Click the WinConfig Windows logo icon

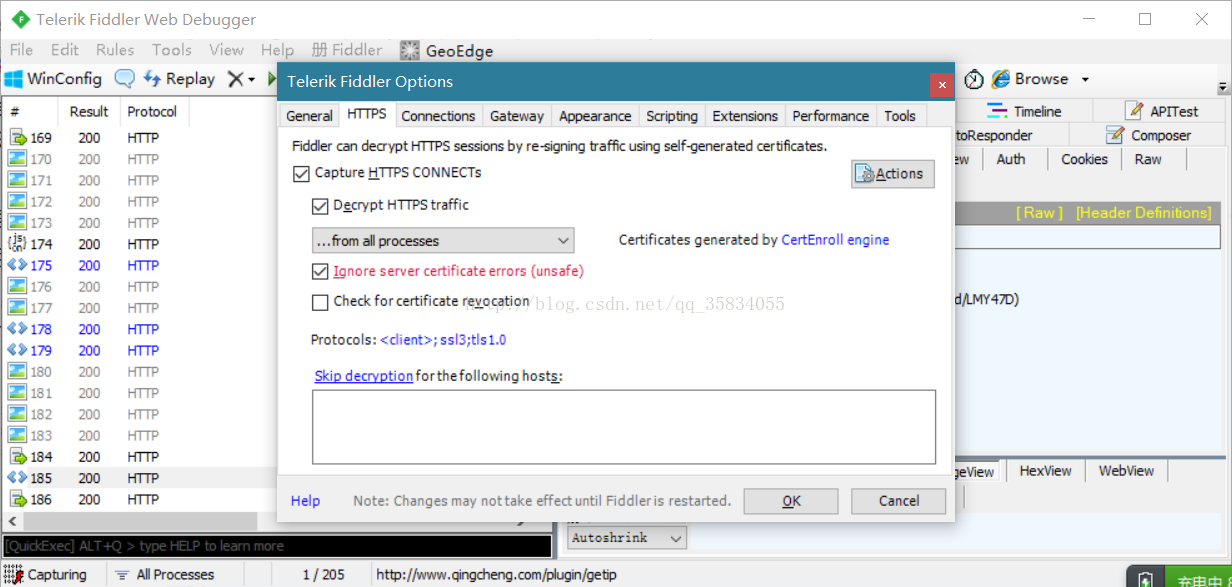[13, 79]
